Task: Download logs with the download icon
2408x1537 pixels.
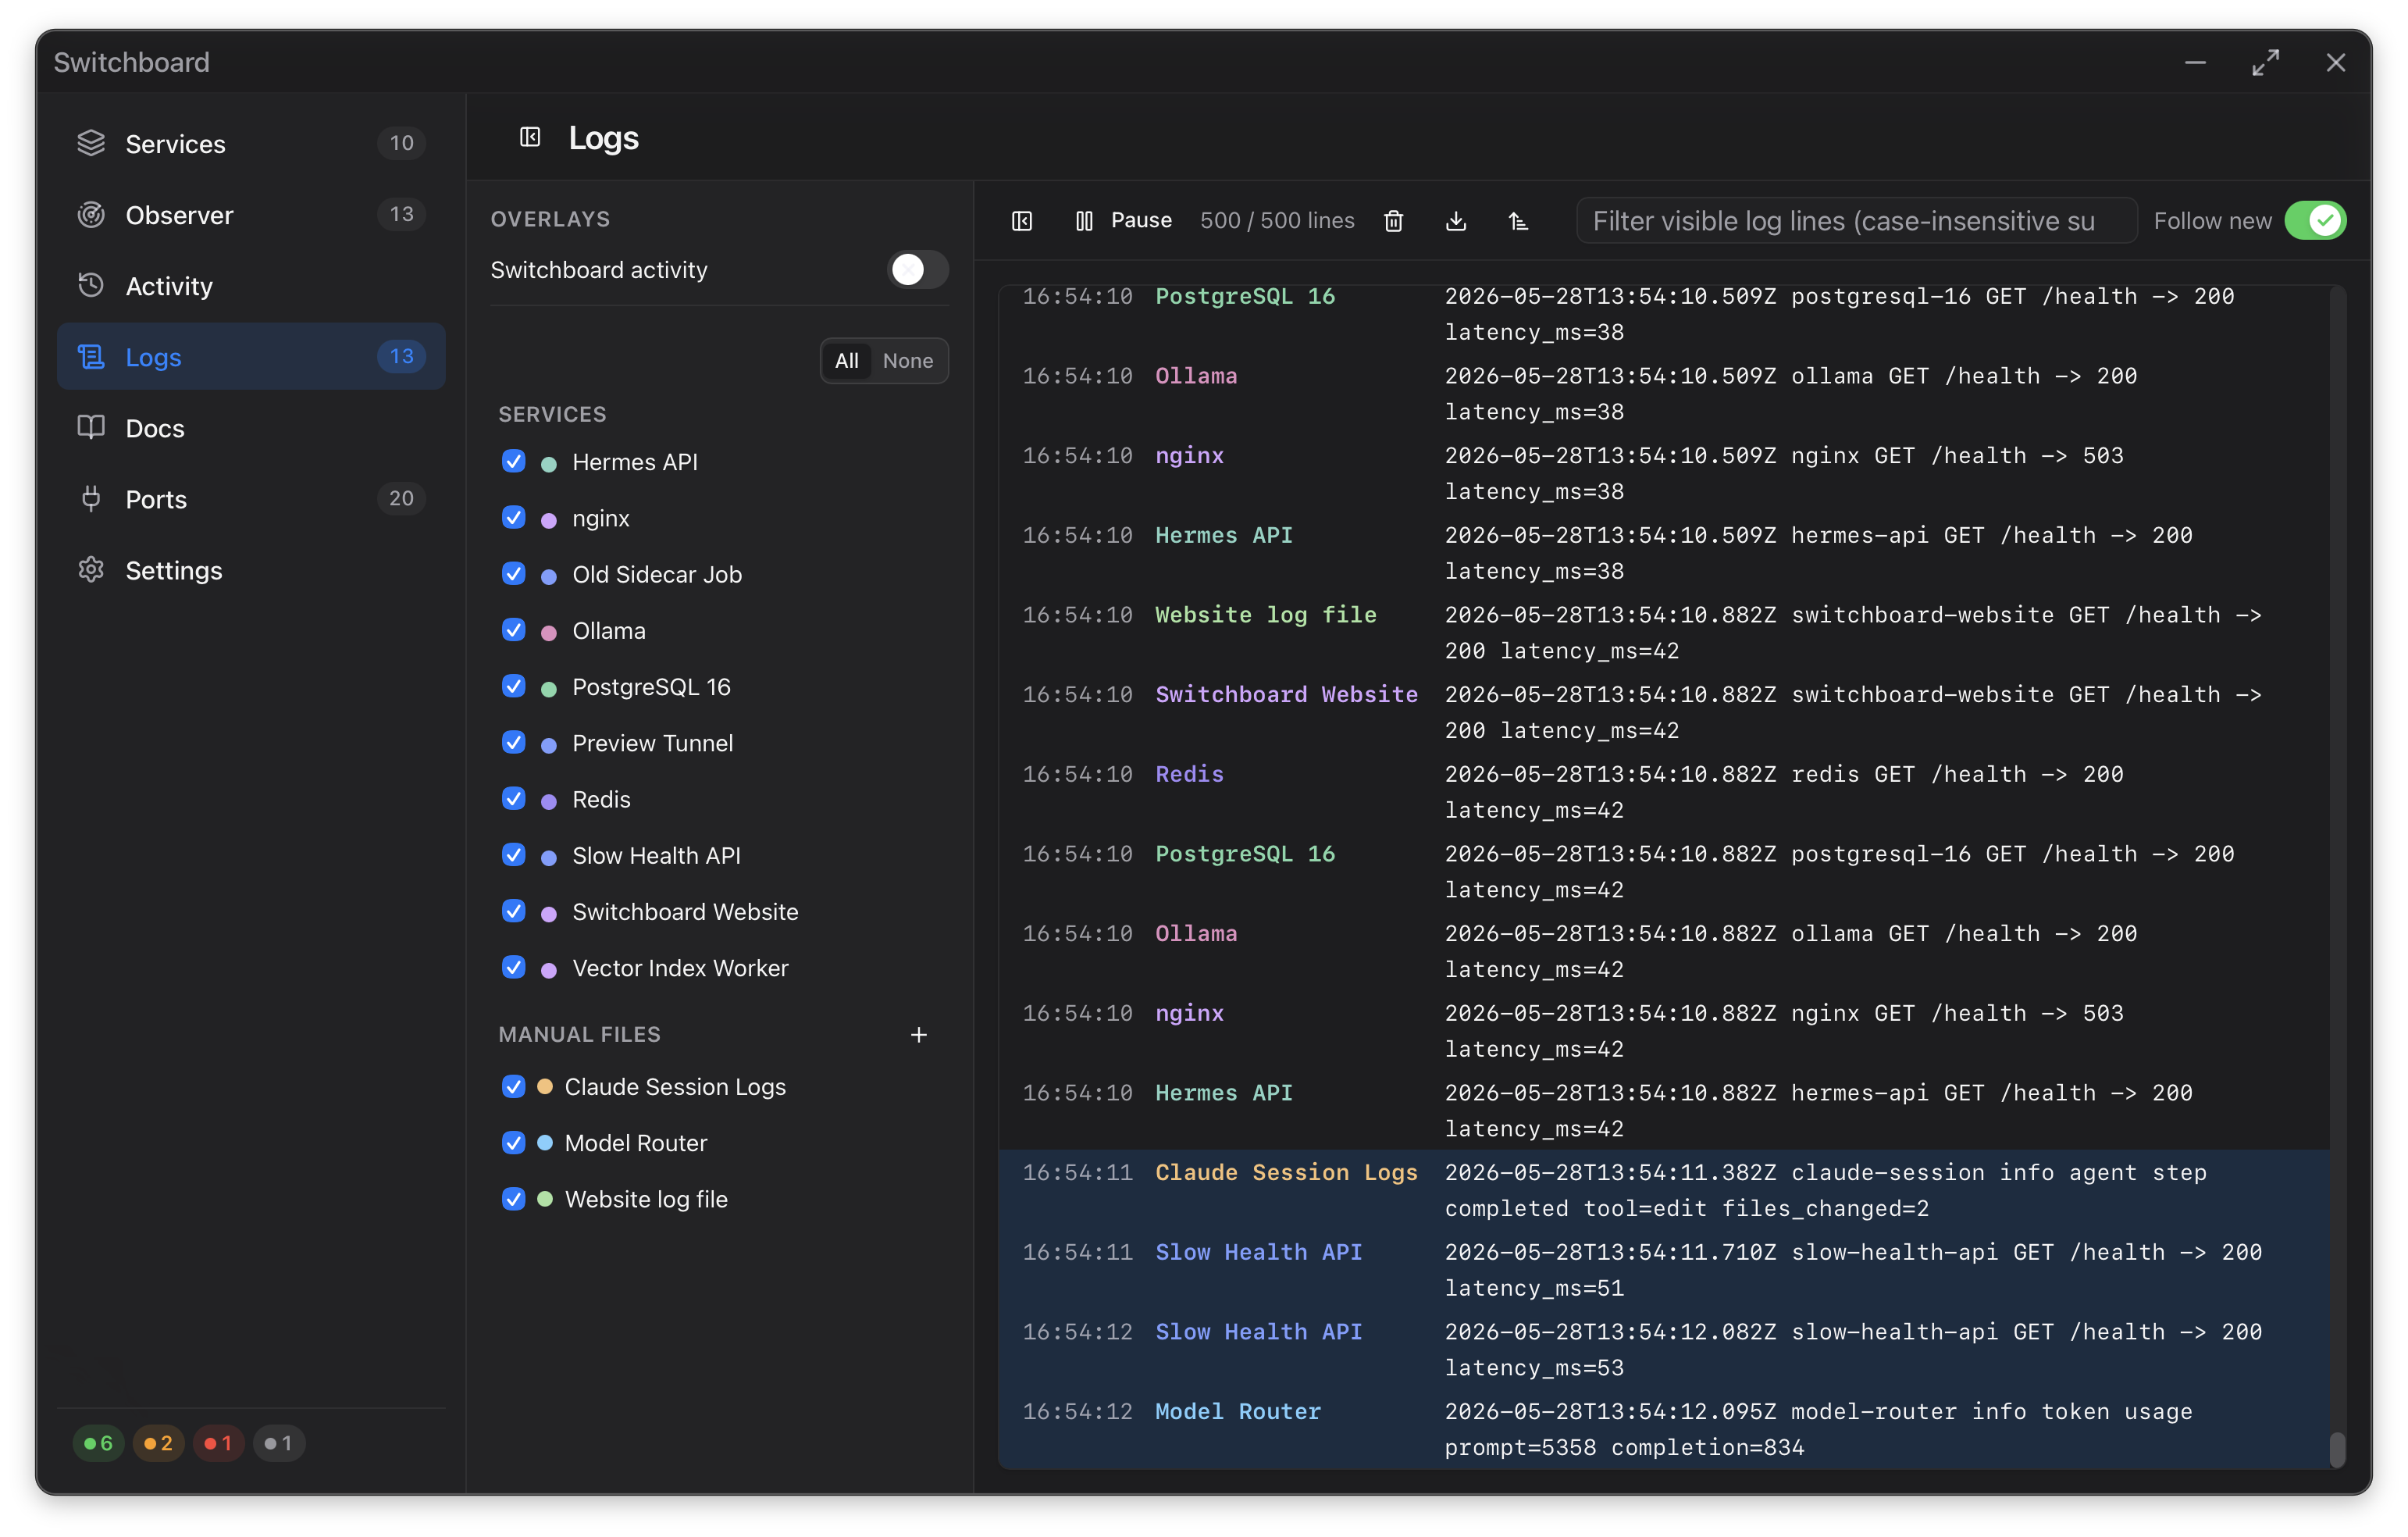Action: click(x=1456, y=221)
